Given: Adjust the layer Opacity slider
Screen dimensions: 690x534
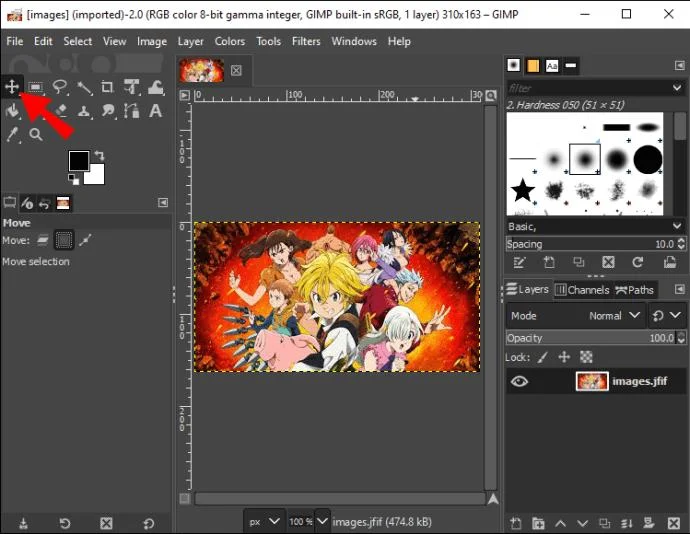Looking at the screenshot, I should click(591, 338).
